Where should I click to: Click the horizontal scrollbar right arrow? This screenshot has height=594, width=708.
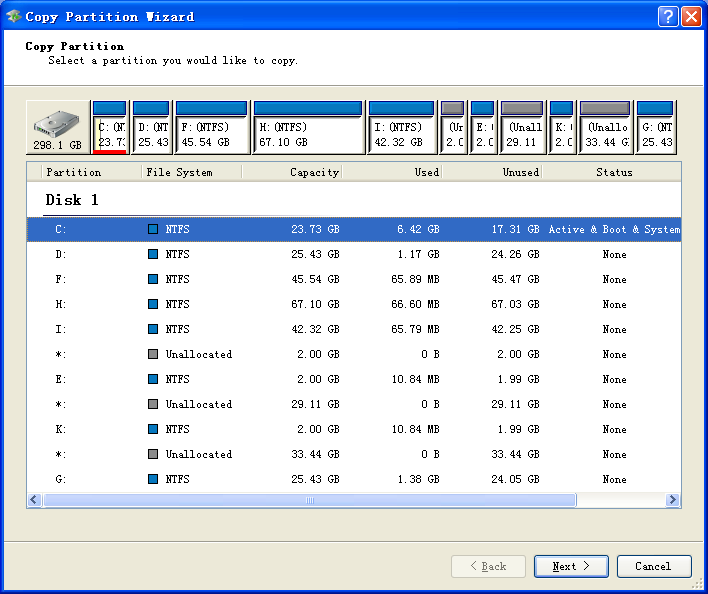click(673, 500)
